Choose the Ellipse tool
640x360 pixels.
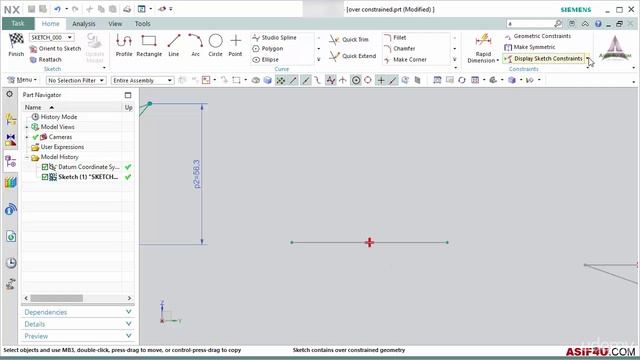[x=266, y=60]
